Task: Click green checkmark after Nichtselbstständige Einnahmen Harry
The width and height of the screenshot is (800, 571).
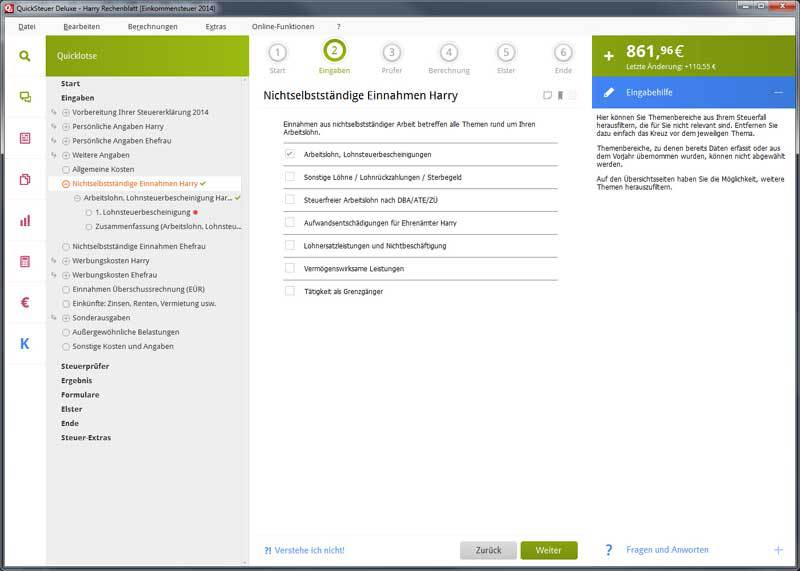Action: 204,183
